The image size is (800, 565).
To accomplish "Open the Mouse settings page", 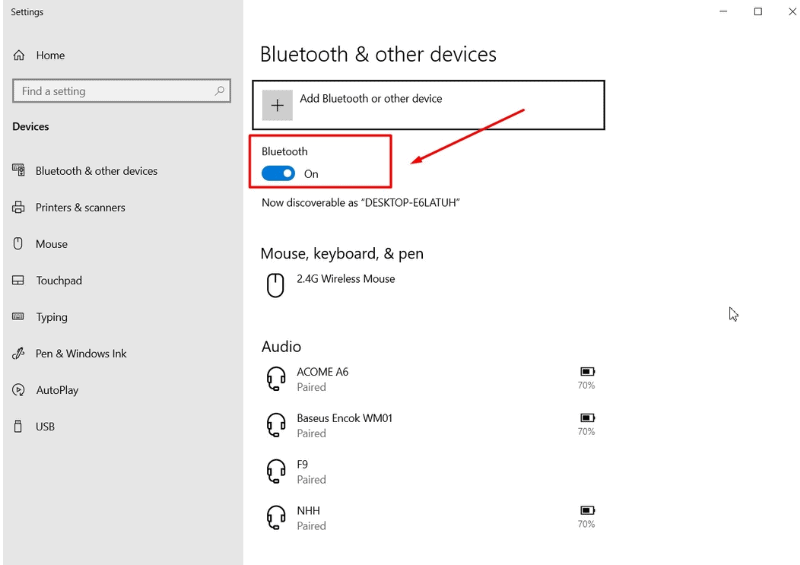I will coord(51,244).
